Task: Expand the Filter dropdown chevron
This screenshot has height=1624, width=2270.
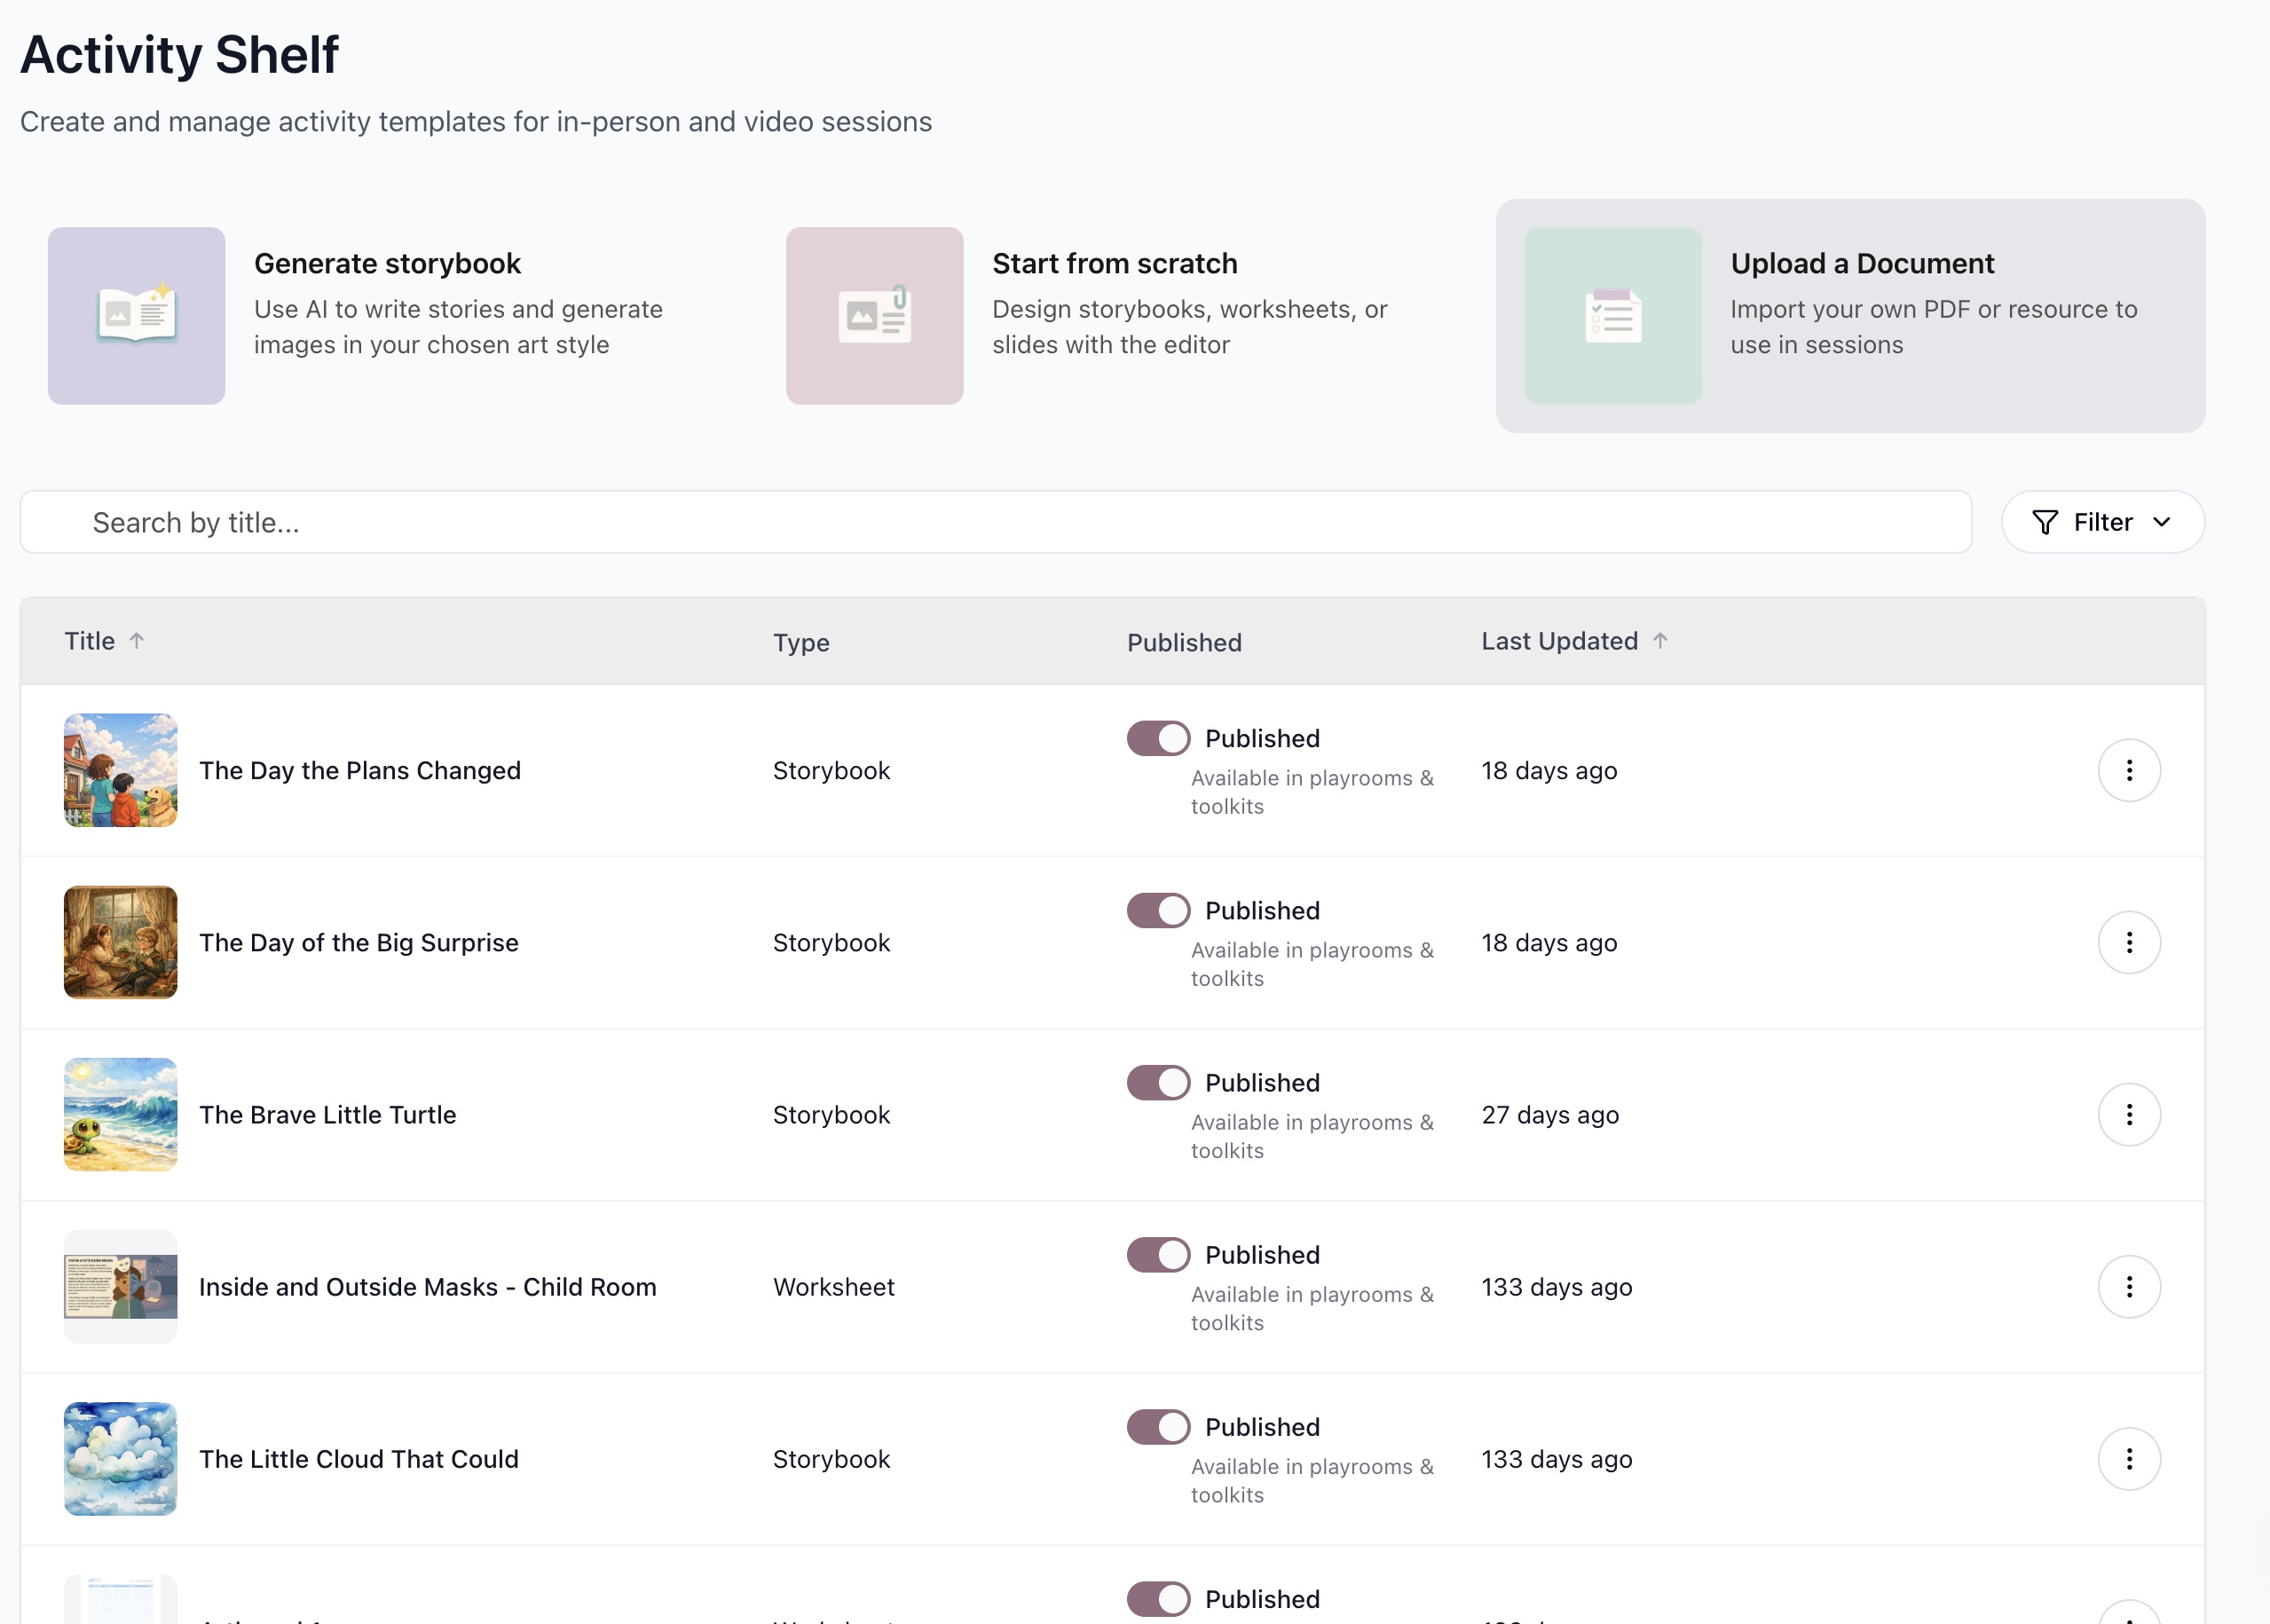Action: click(2161, 522)
